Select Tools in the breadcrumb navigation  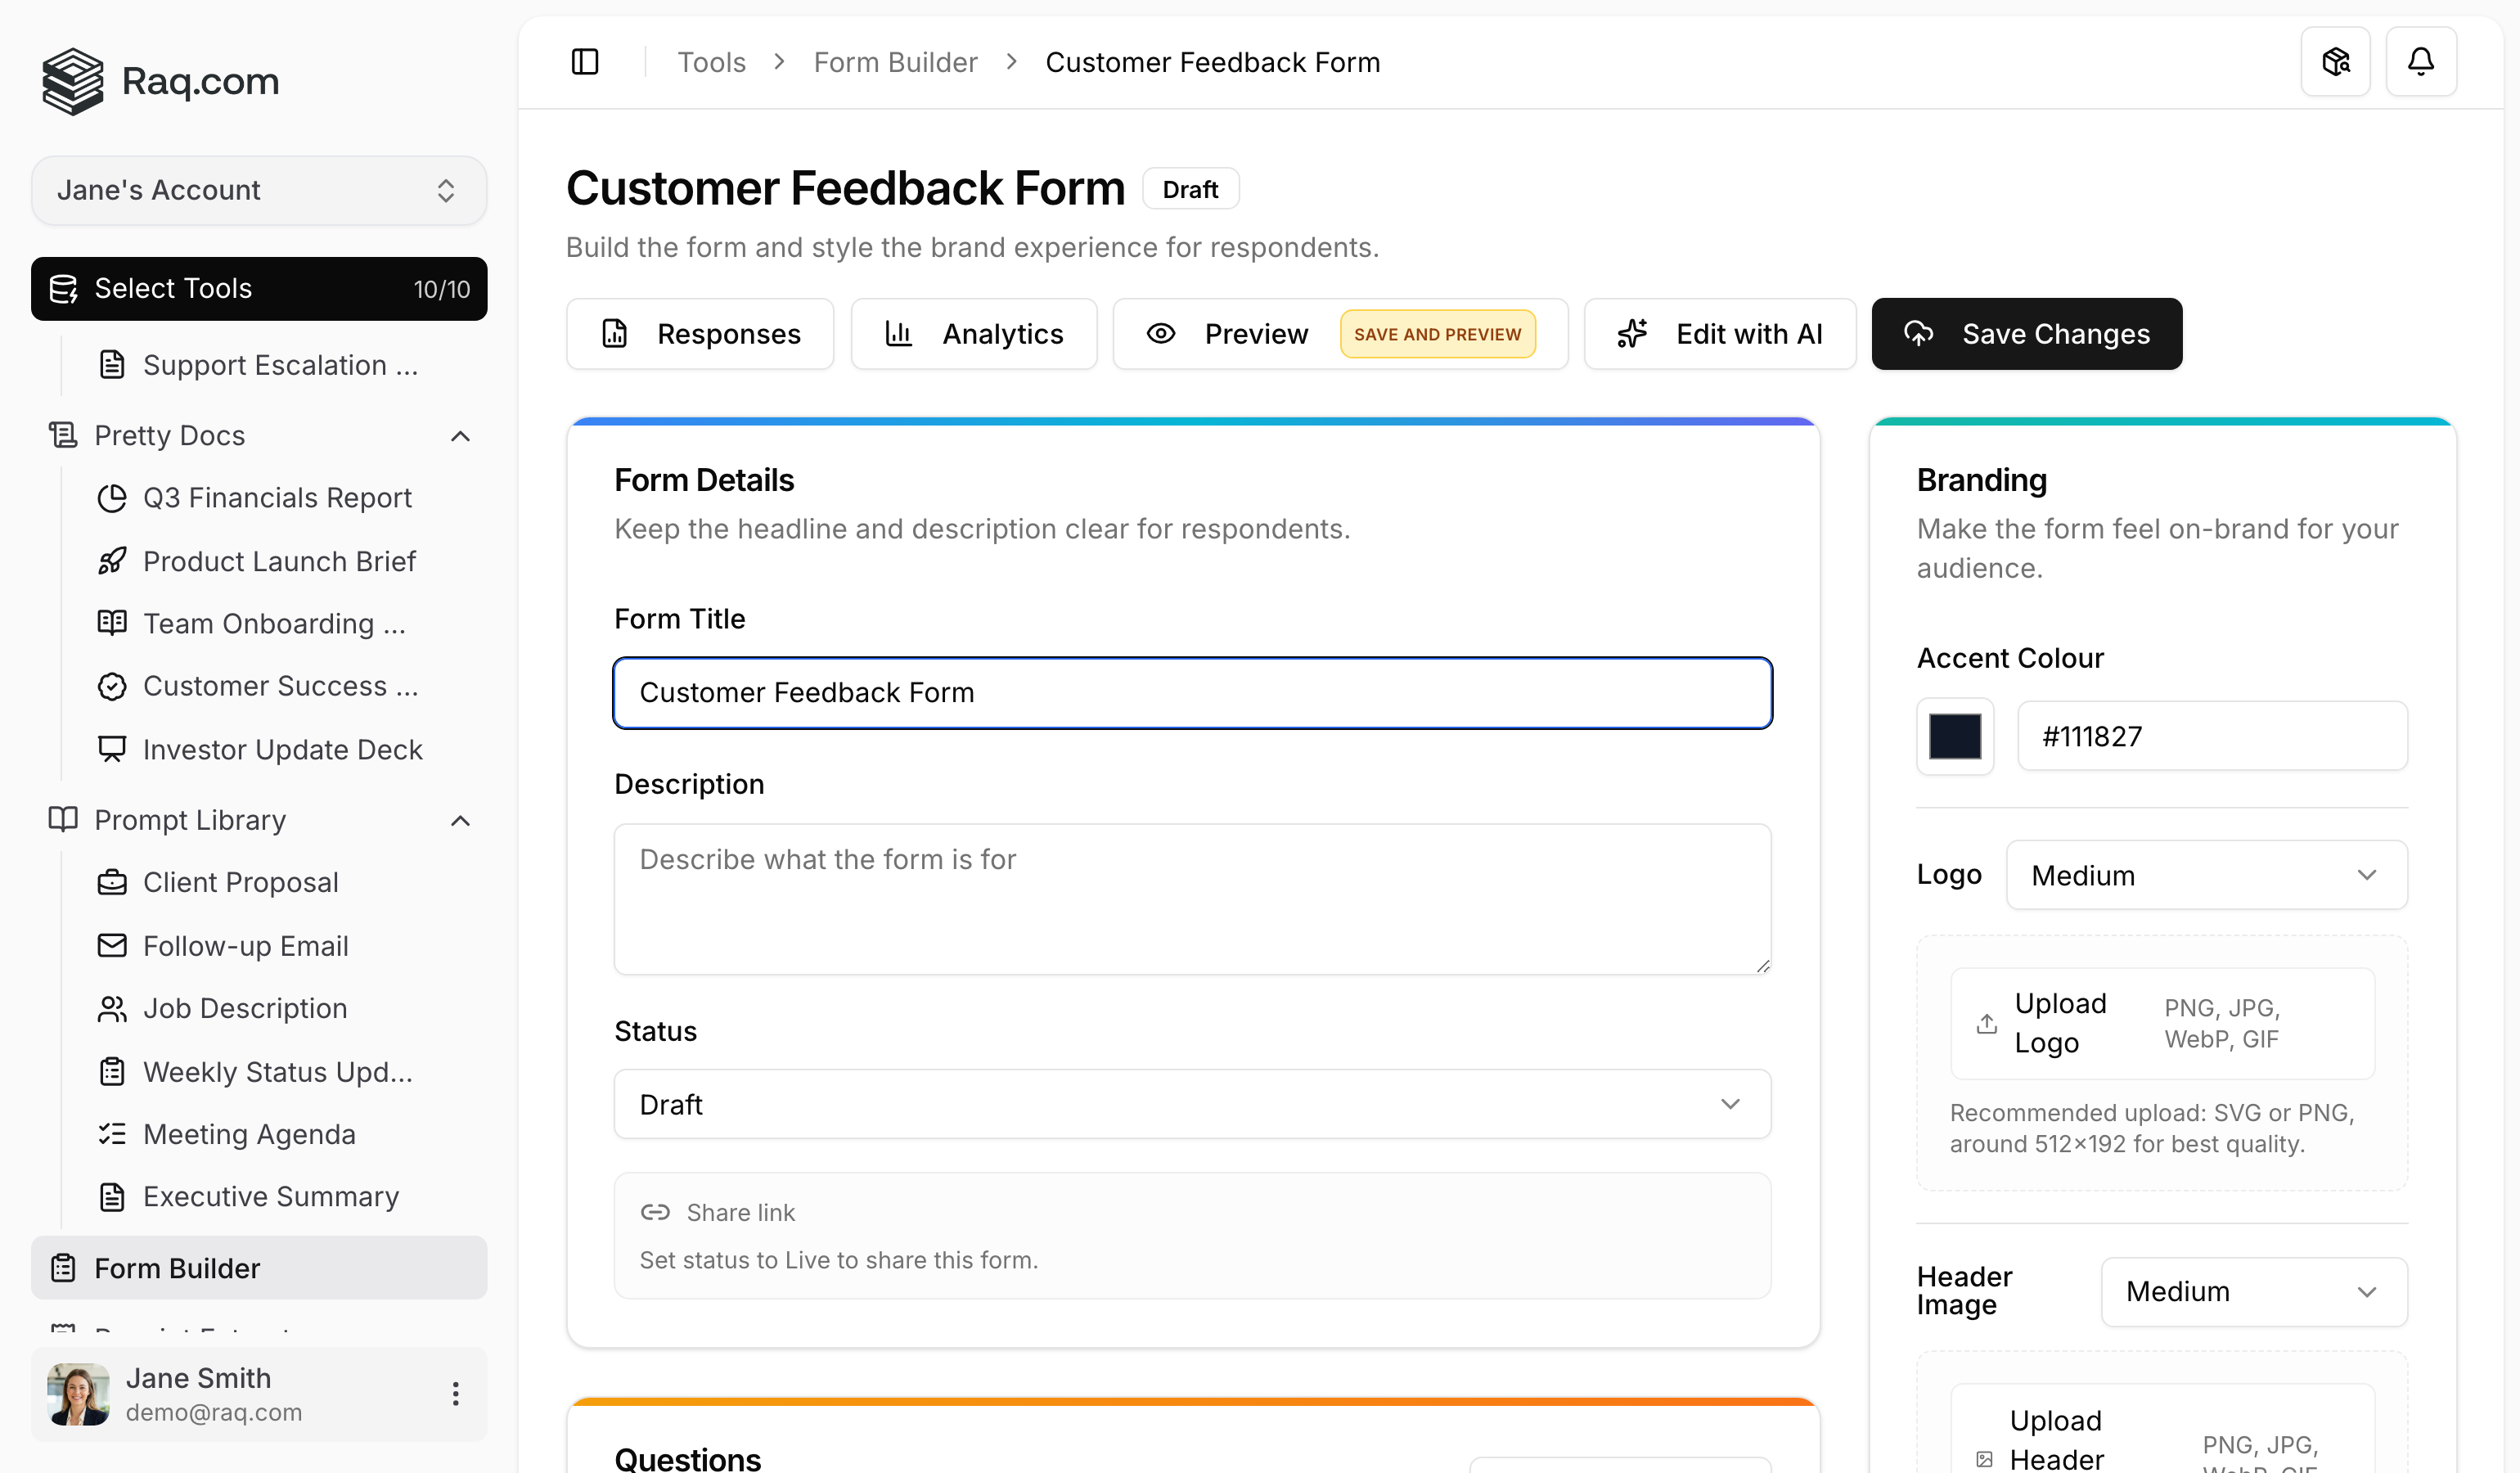711,61
